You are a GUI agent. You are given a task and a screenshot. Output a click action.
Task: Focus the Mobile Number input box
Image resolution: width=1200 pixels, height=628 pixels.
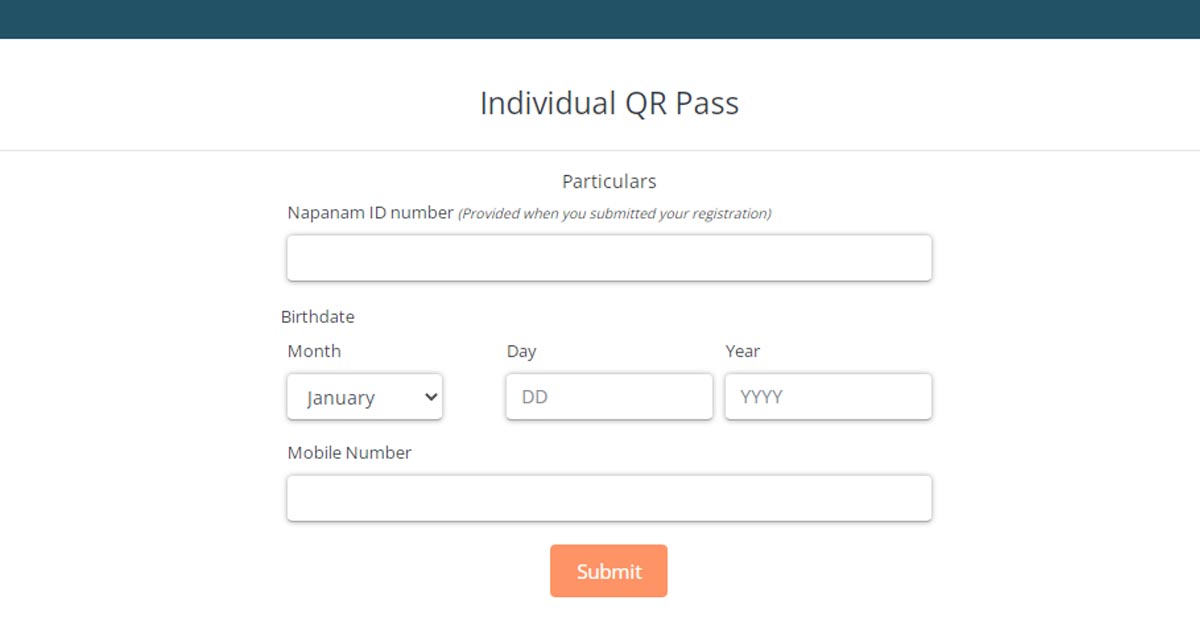(x=608, y=497)
